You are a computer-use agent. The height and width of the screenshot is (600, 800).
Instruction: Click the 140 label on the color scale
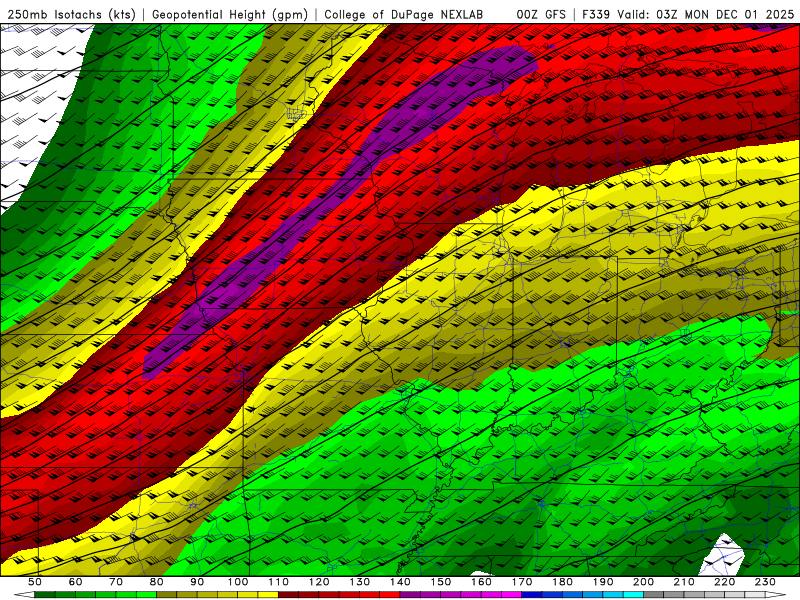coord(399,582)
